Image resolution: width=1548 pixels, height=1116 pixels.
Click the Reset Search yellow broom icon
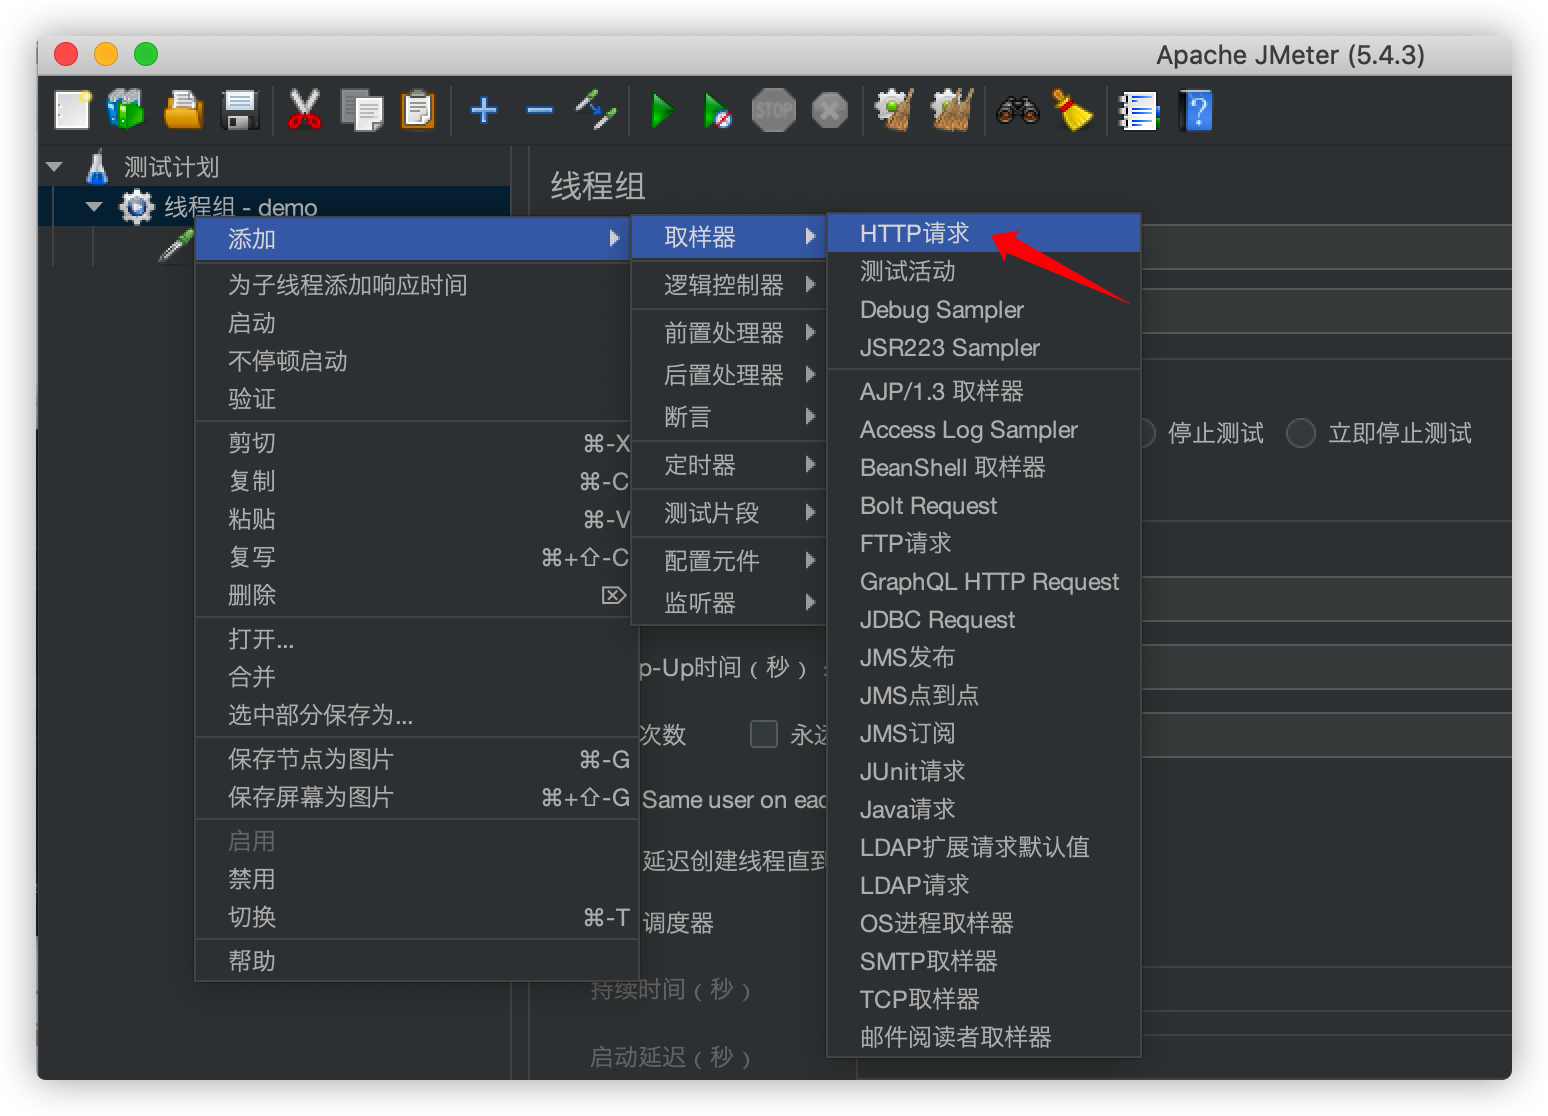pyautogui.click(x=1073, y=110)
